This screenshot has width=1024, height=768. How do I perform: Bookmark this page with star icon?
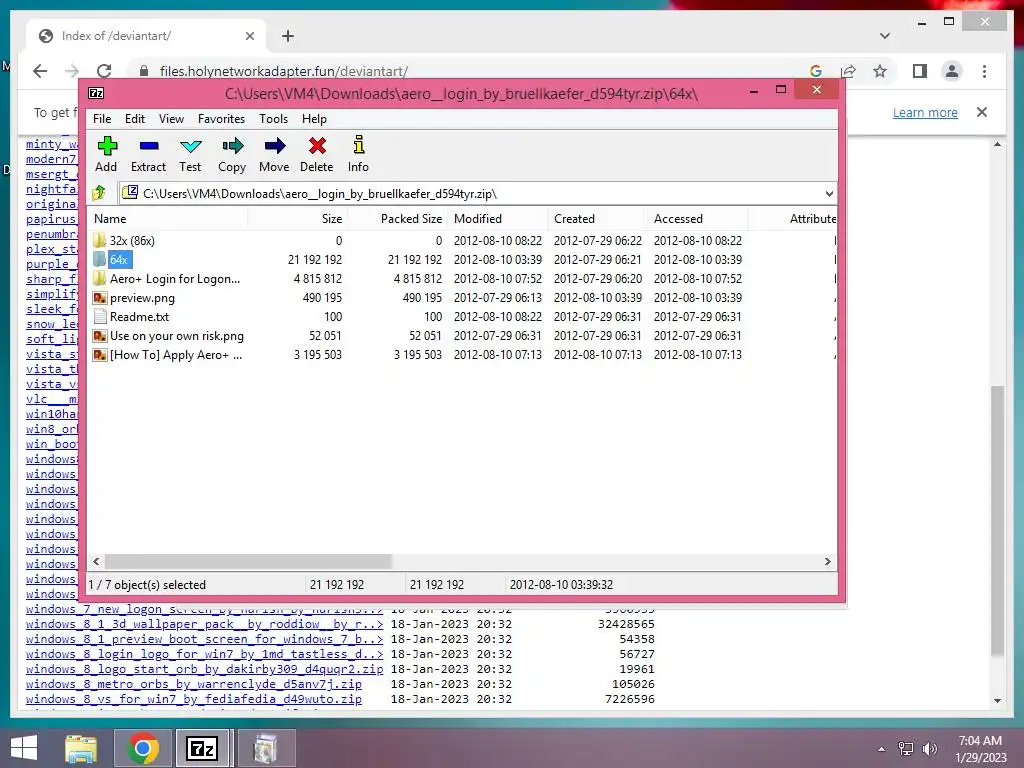click(x=880, y=71)
